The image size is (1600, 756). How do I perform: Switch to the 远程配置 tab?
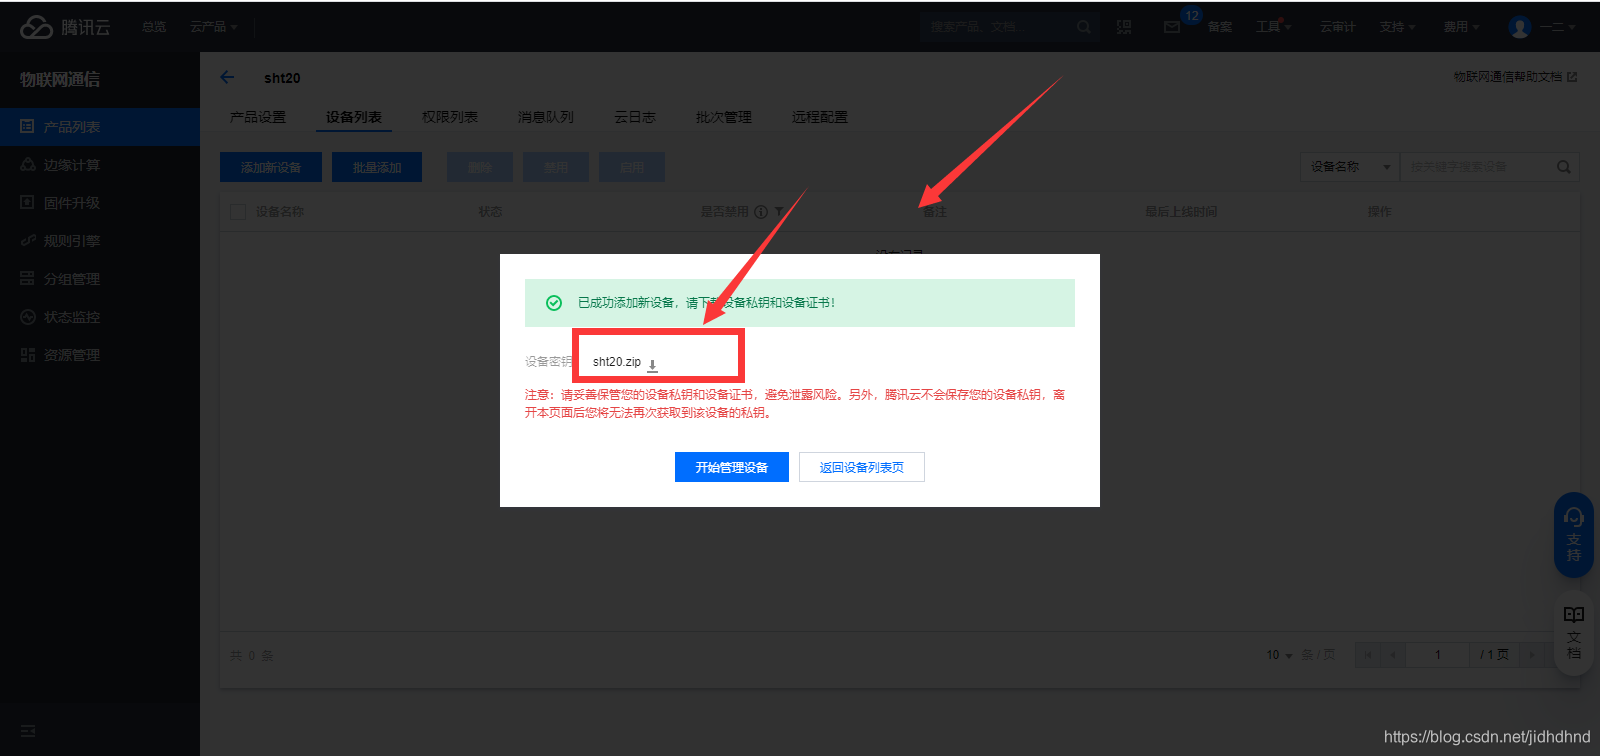coord(820,117)
